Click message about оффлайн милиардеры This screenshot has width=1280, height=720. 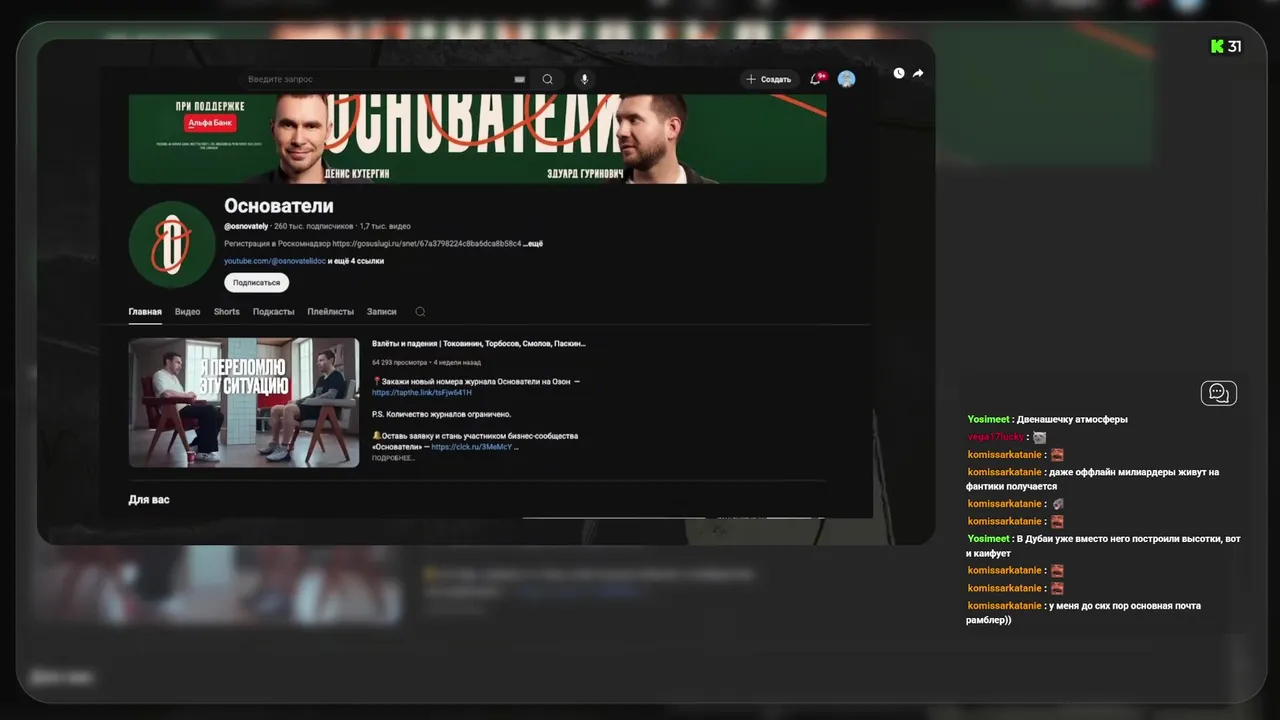(1092, 479)
